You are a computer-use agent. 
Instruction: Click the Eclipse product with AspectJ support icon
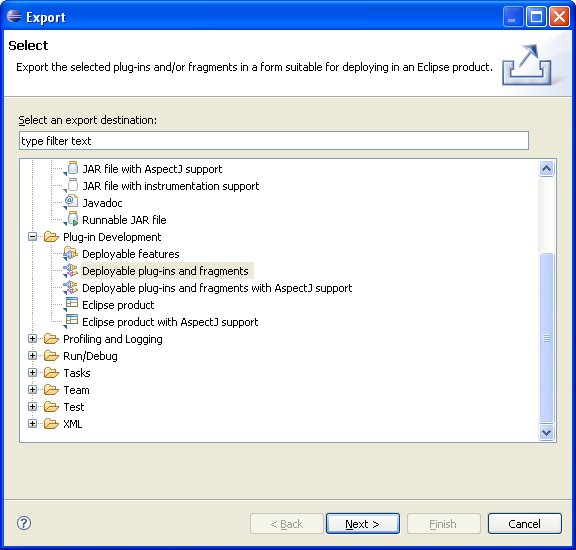click(x=71, y=321)
